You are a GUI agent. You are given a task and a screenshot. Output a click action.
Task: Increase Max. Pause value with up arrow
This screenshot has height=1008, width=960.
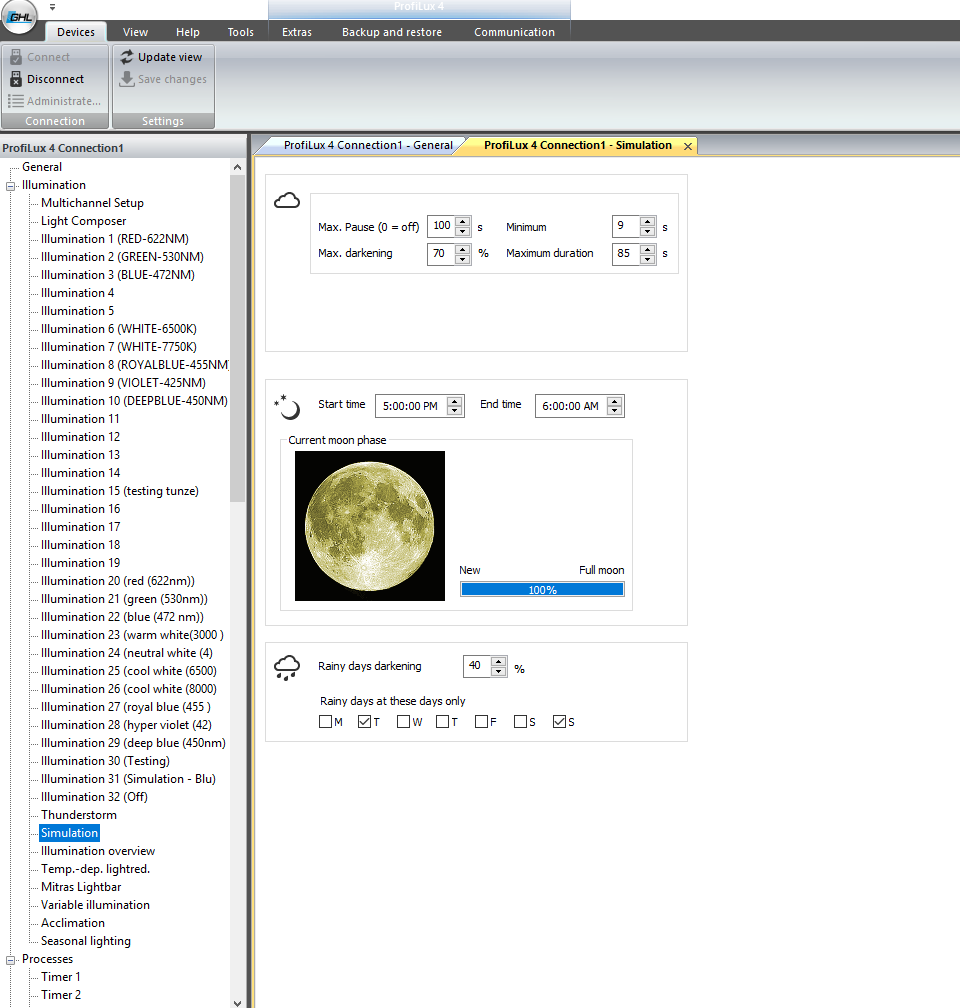coord(462,222)
